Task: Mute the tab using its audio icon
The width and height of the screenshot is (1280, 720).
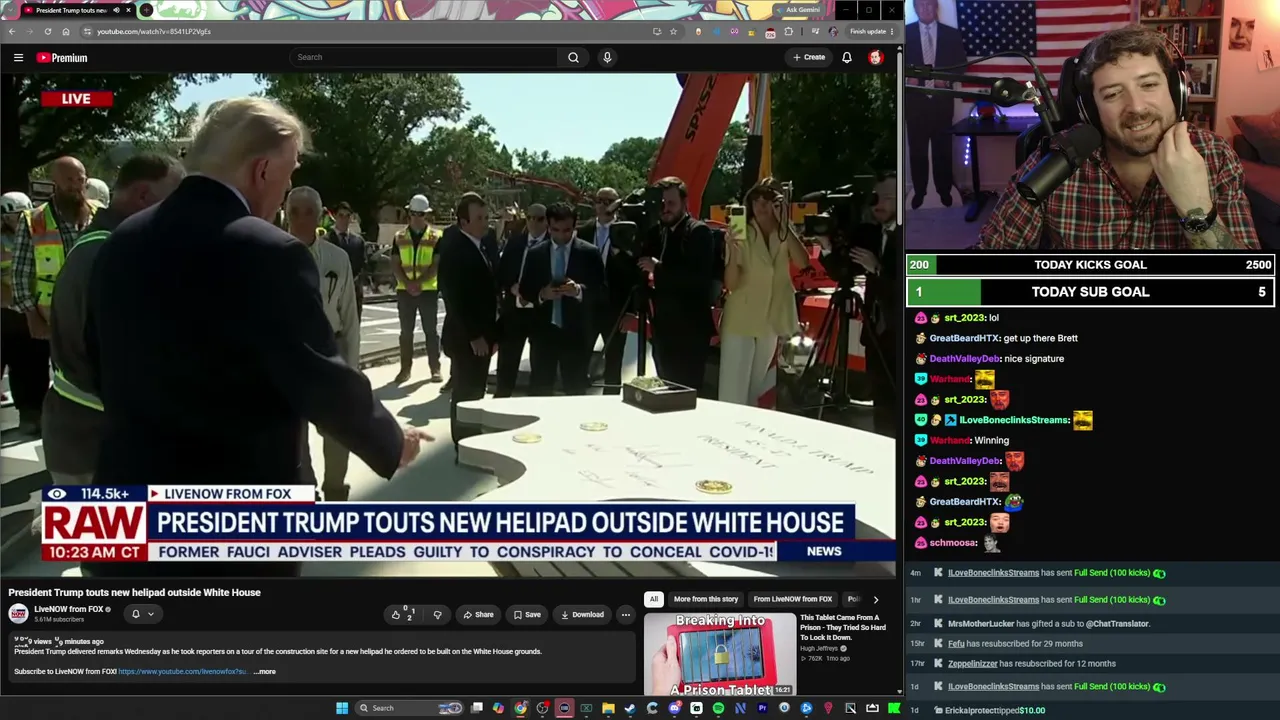Action: (x=116, y=10)
